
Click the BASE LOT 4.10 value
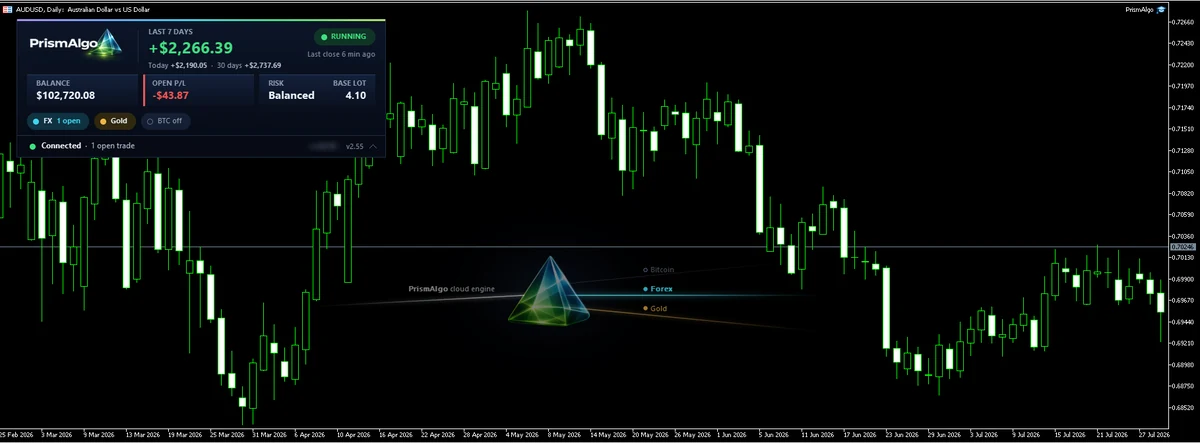[355, 96]
